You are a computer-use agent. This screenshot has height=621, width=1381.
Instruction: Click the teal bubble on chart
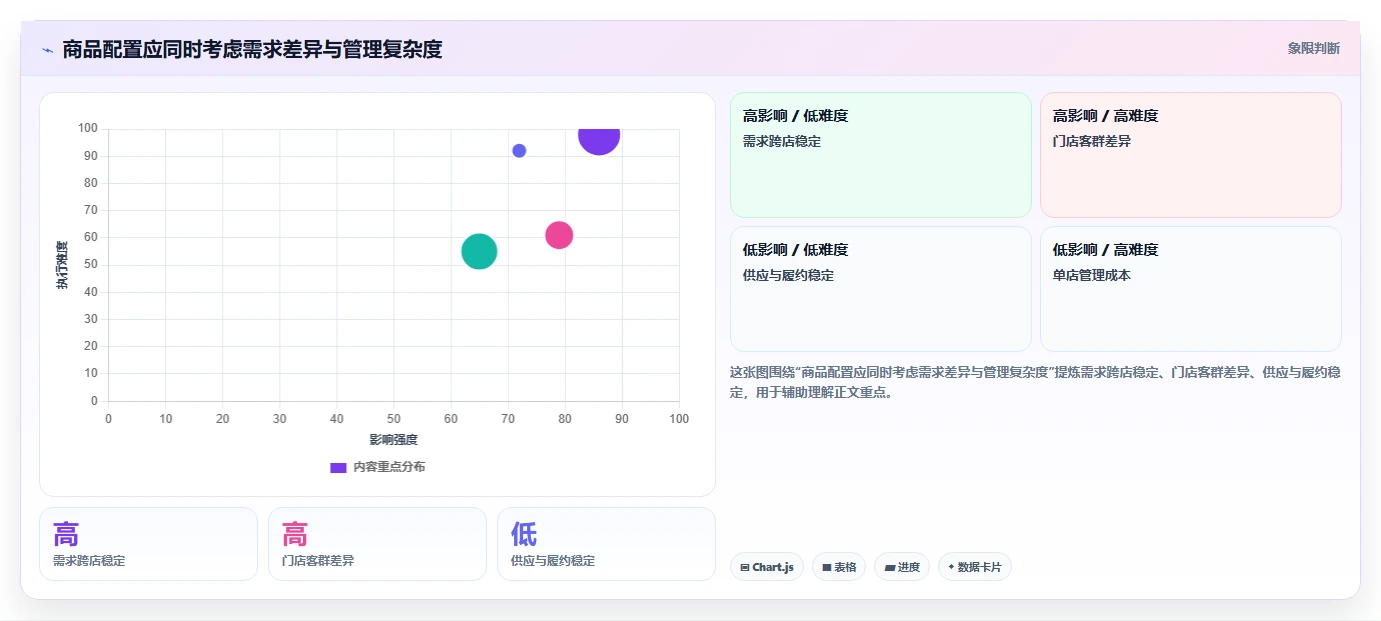(479, 251)
